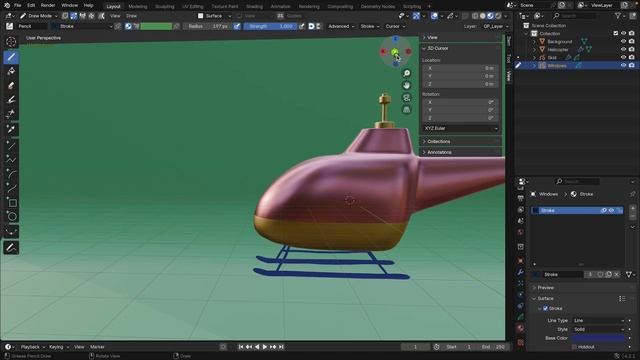Open the Window menu

click(69, 5)
